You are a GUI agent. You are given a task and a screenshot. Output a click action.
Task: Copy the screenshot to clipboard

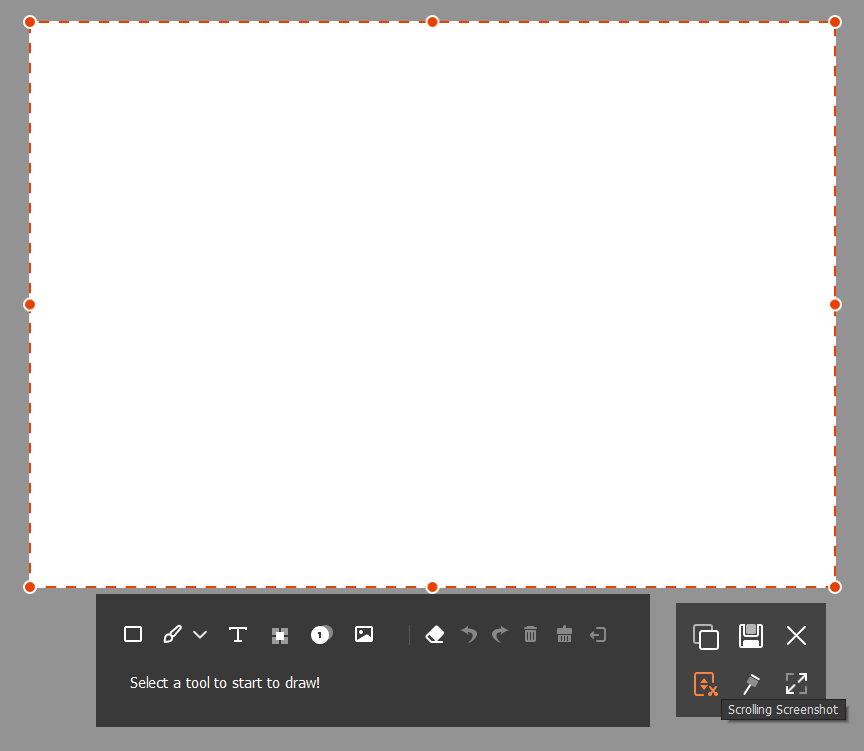[x=706, y=636]
